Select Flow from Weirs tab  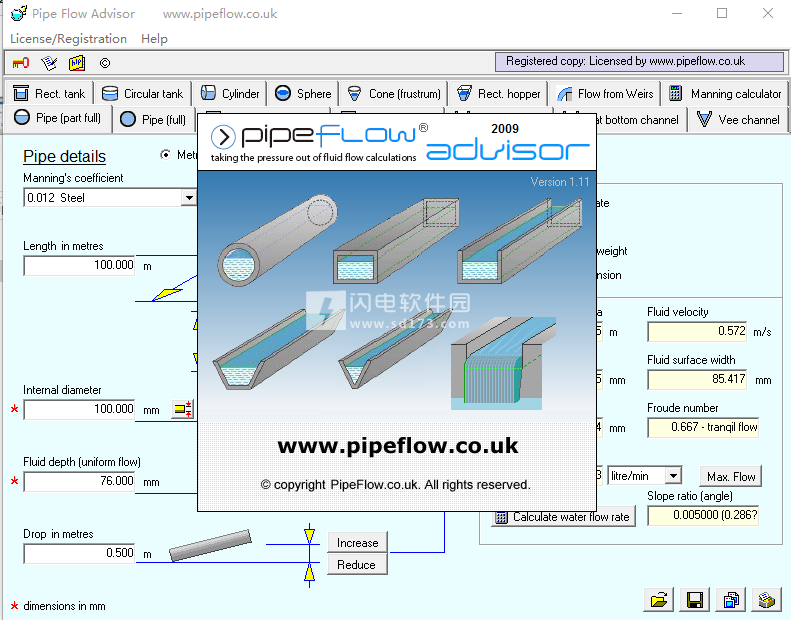[604, 93]
